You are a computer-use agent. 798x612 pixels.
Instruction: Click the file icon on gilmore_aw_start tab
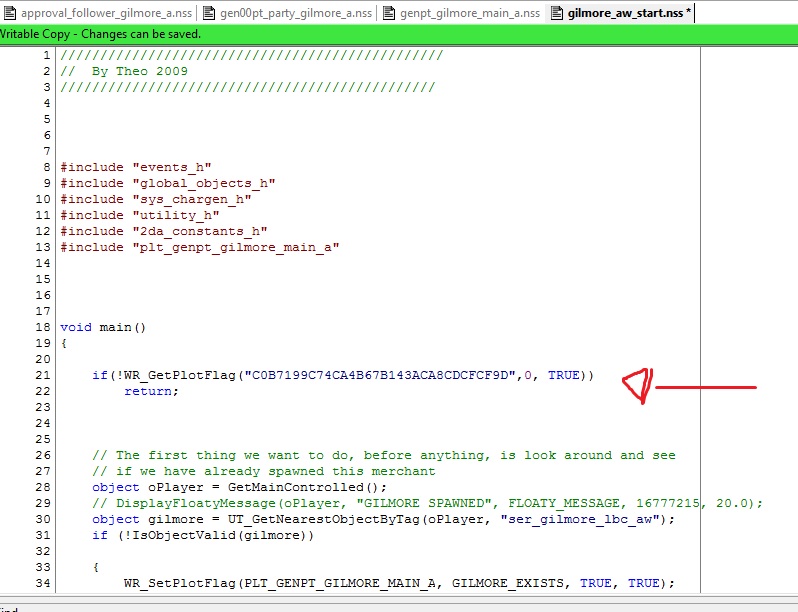point(557,13)
